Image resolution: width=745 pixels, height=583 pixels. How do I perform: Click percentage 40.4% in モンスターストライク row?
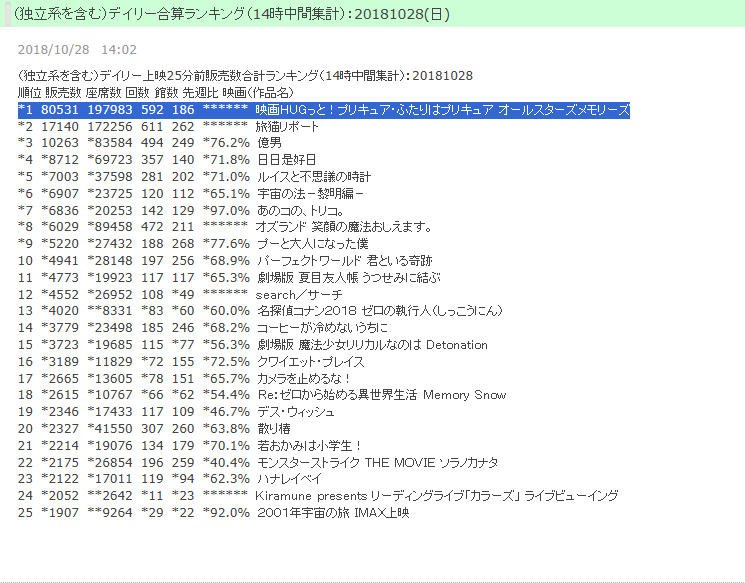point(226,462)
